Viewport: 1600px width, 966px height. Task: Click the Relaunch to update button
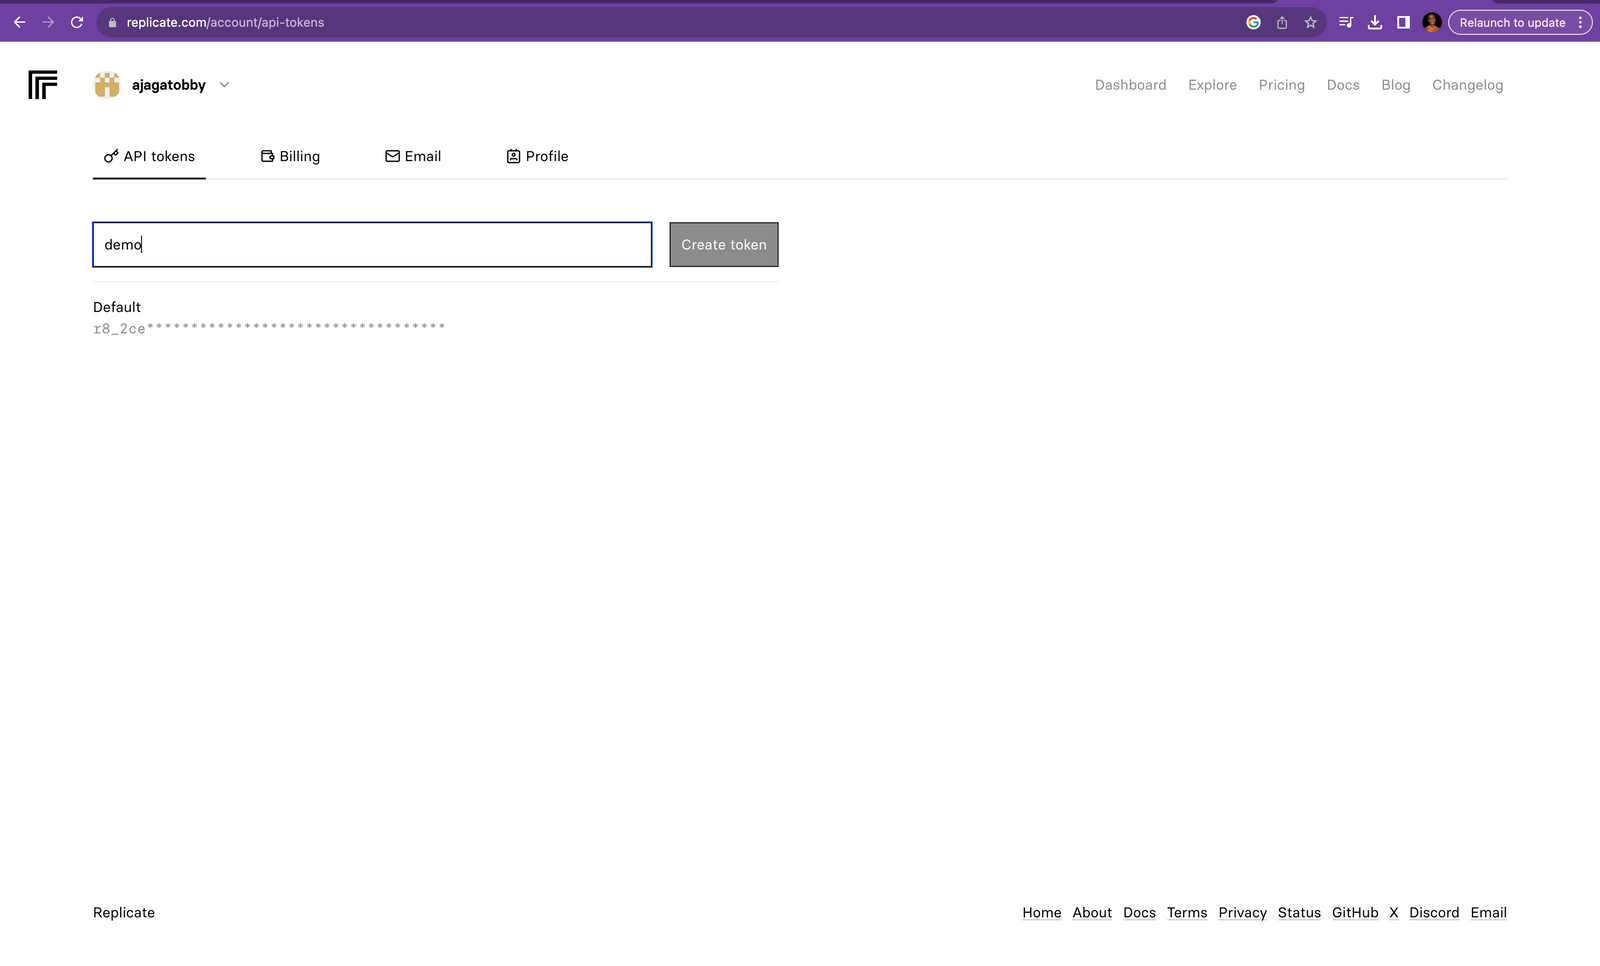point(1511,22)
